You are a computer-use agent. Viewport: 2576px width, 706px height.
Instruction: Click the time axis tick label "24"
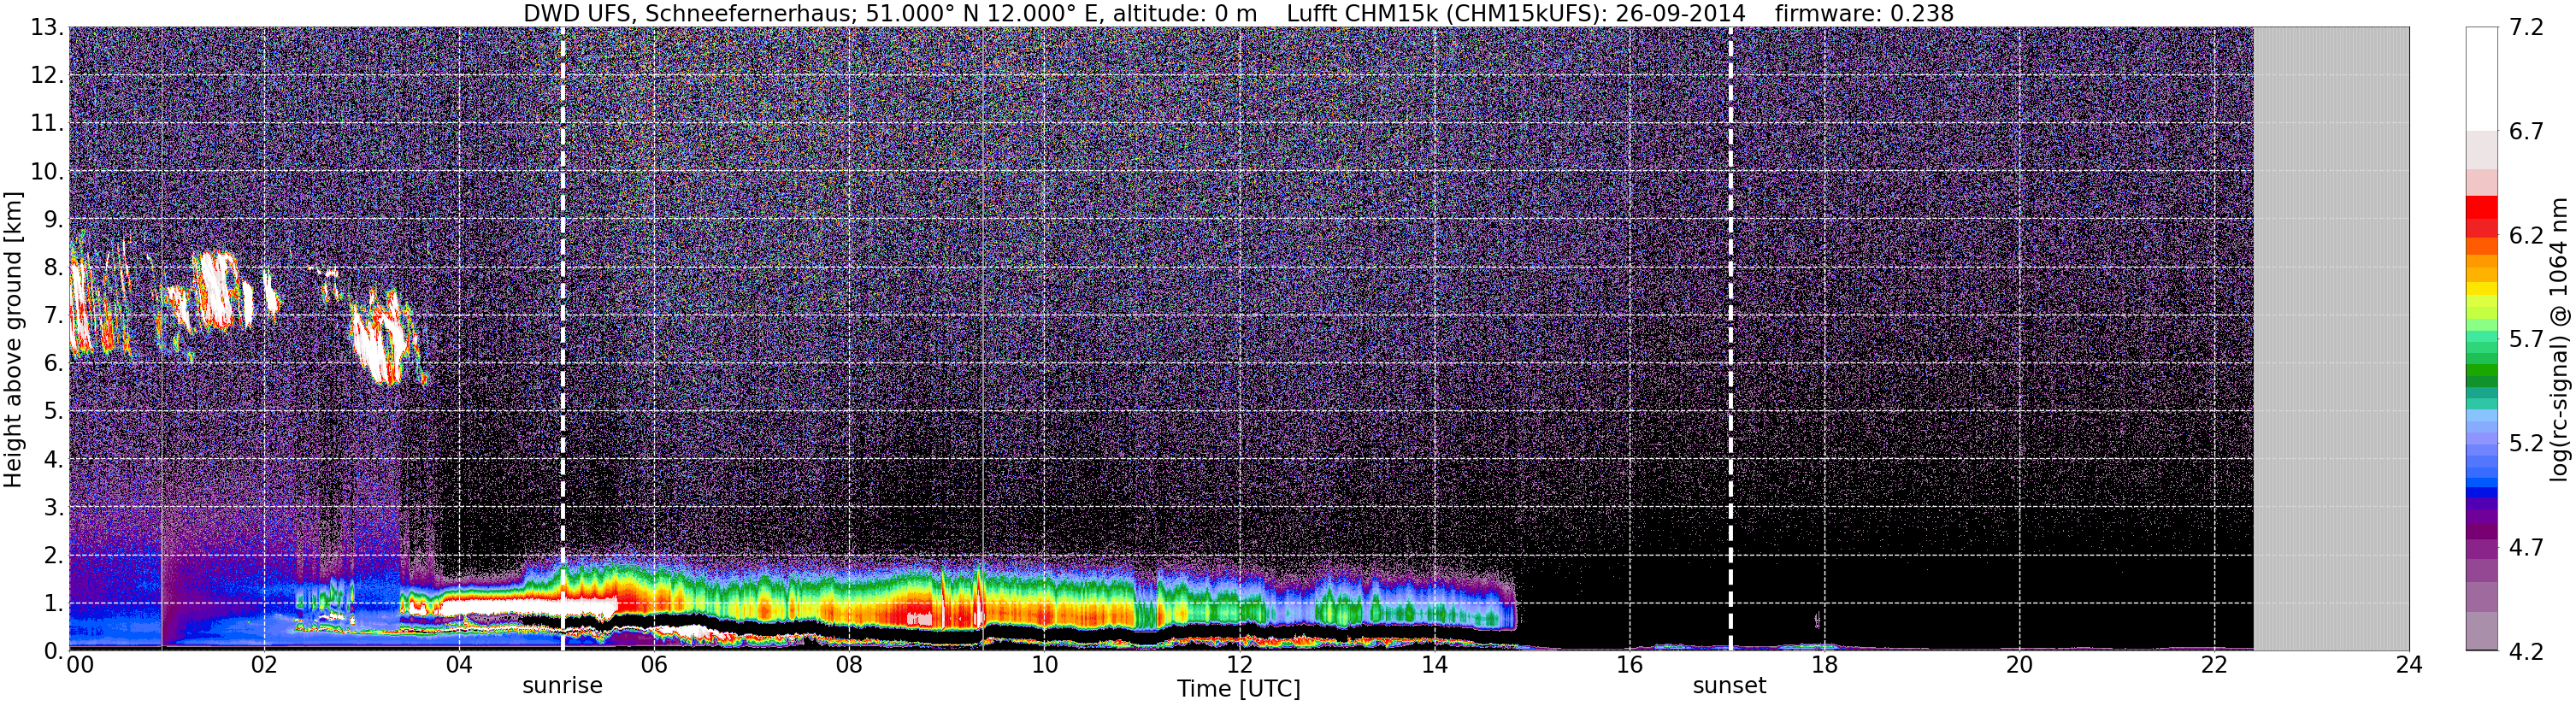(2408, 665)
